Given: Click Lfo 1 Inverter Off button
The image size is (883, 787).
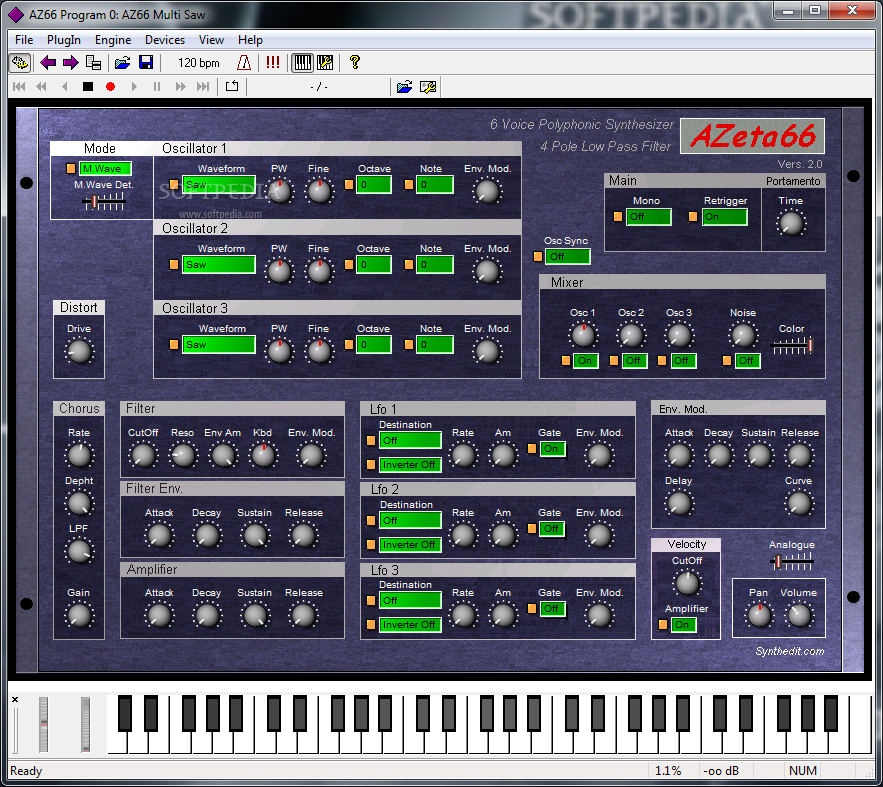Looking at the screenshot, I should (x=410, y=465).
